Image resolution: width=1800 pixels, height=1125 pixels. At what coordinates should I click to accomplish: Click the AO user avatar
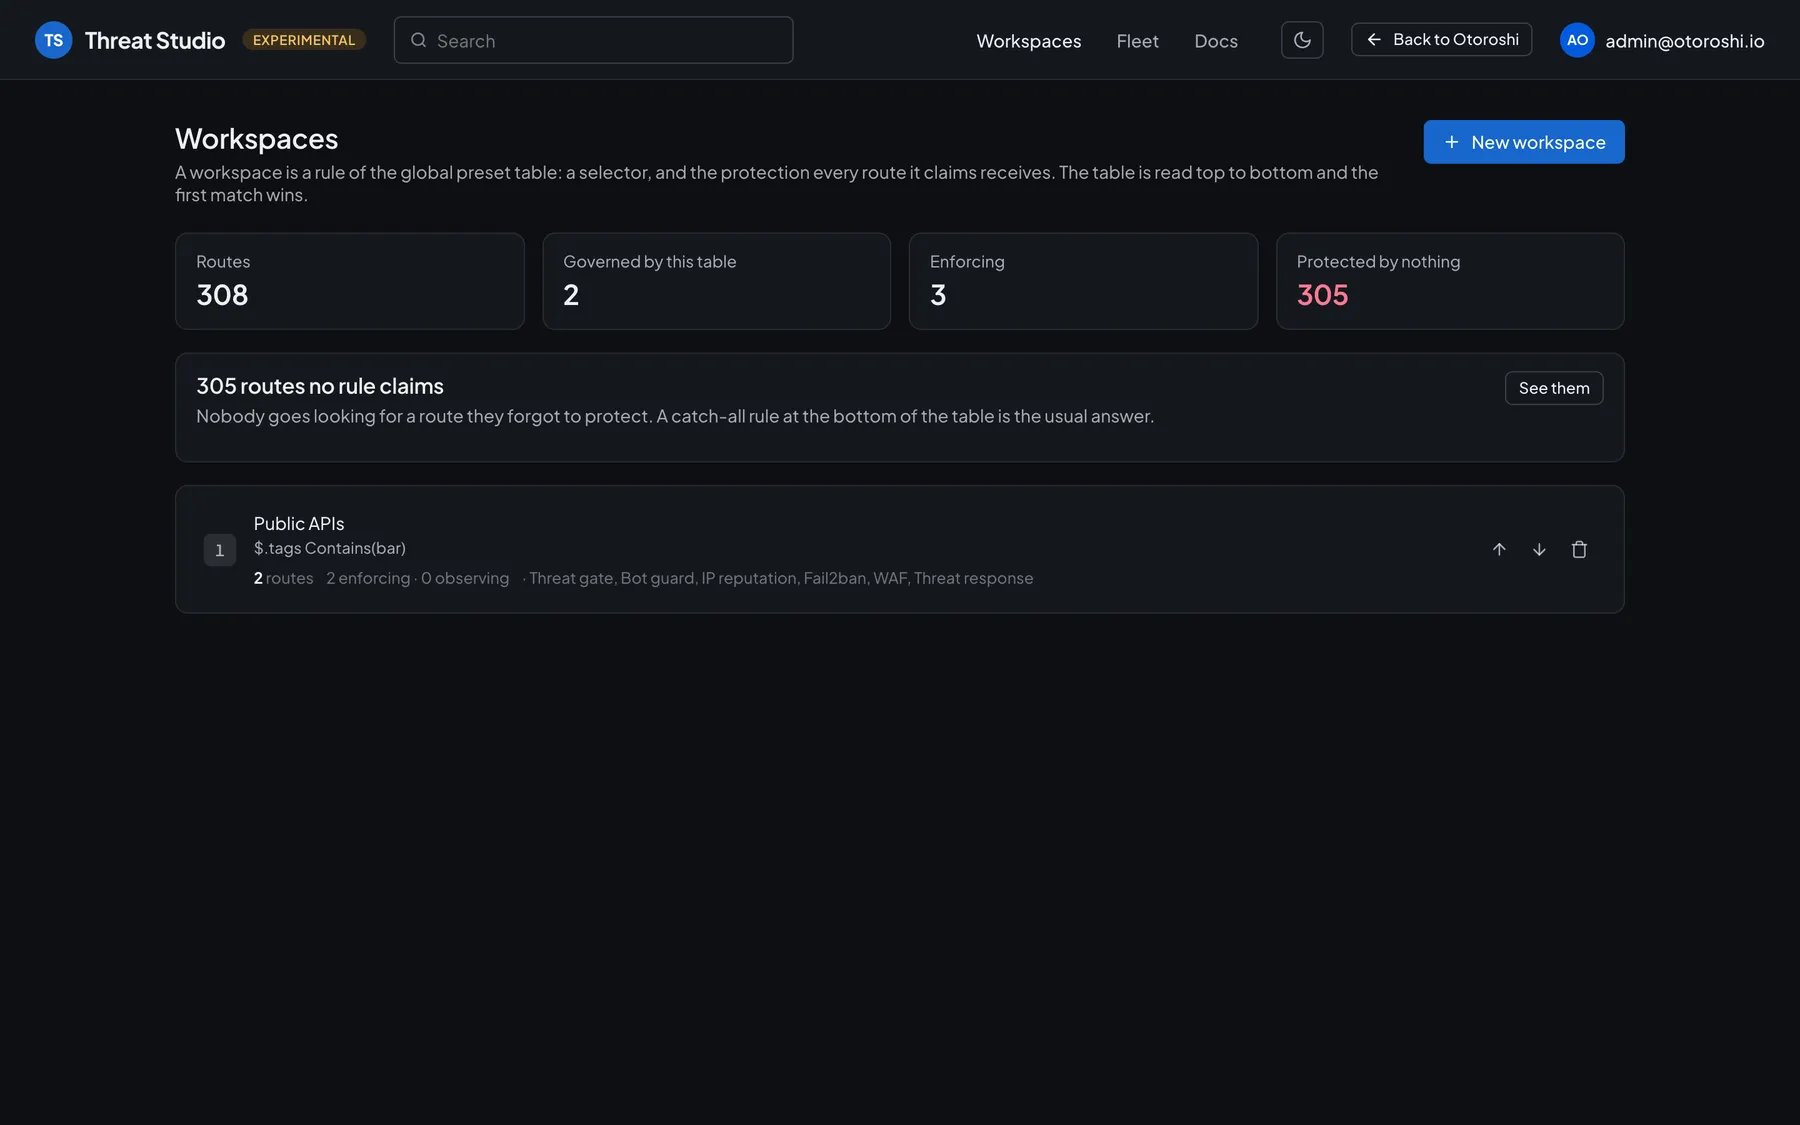(1577, 40)
